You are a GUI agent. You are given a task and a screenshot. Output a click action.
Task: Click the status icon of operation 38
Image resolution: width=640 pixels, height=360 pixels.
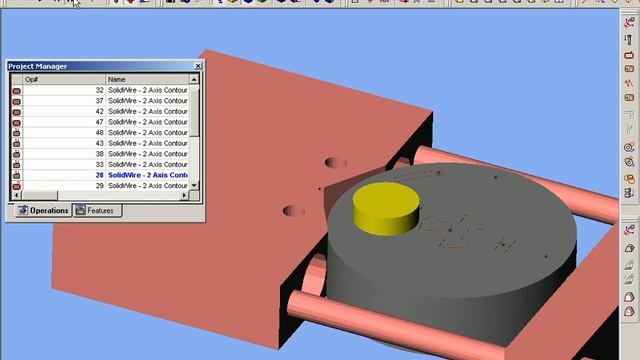tap(16, 154)
